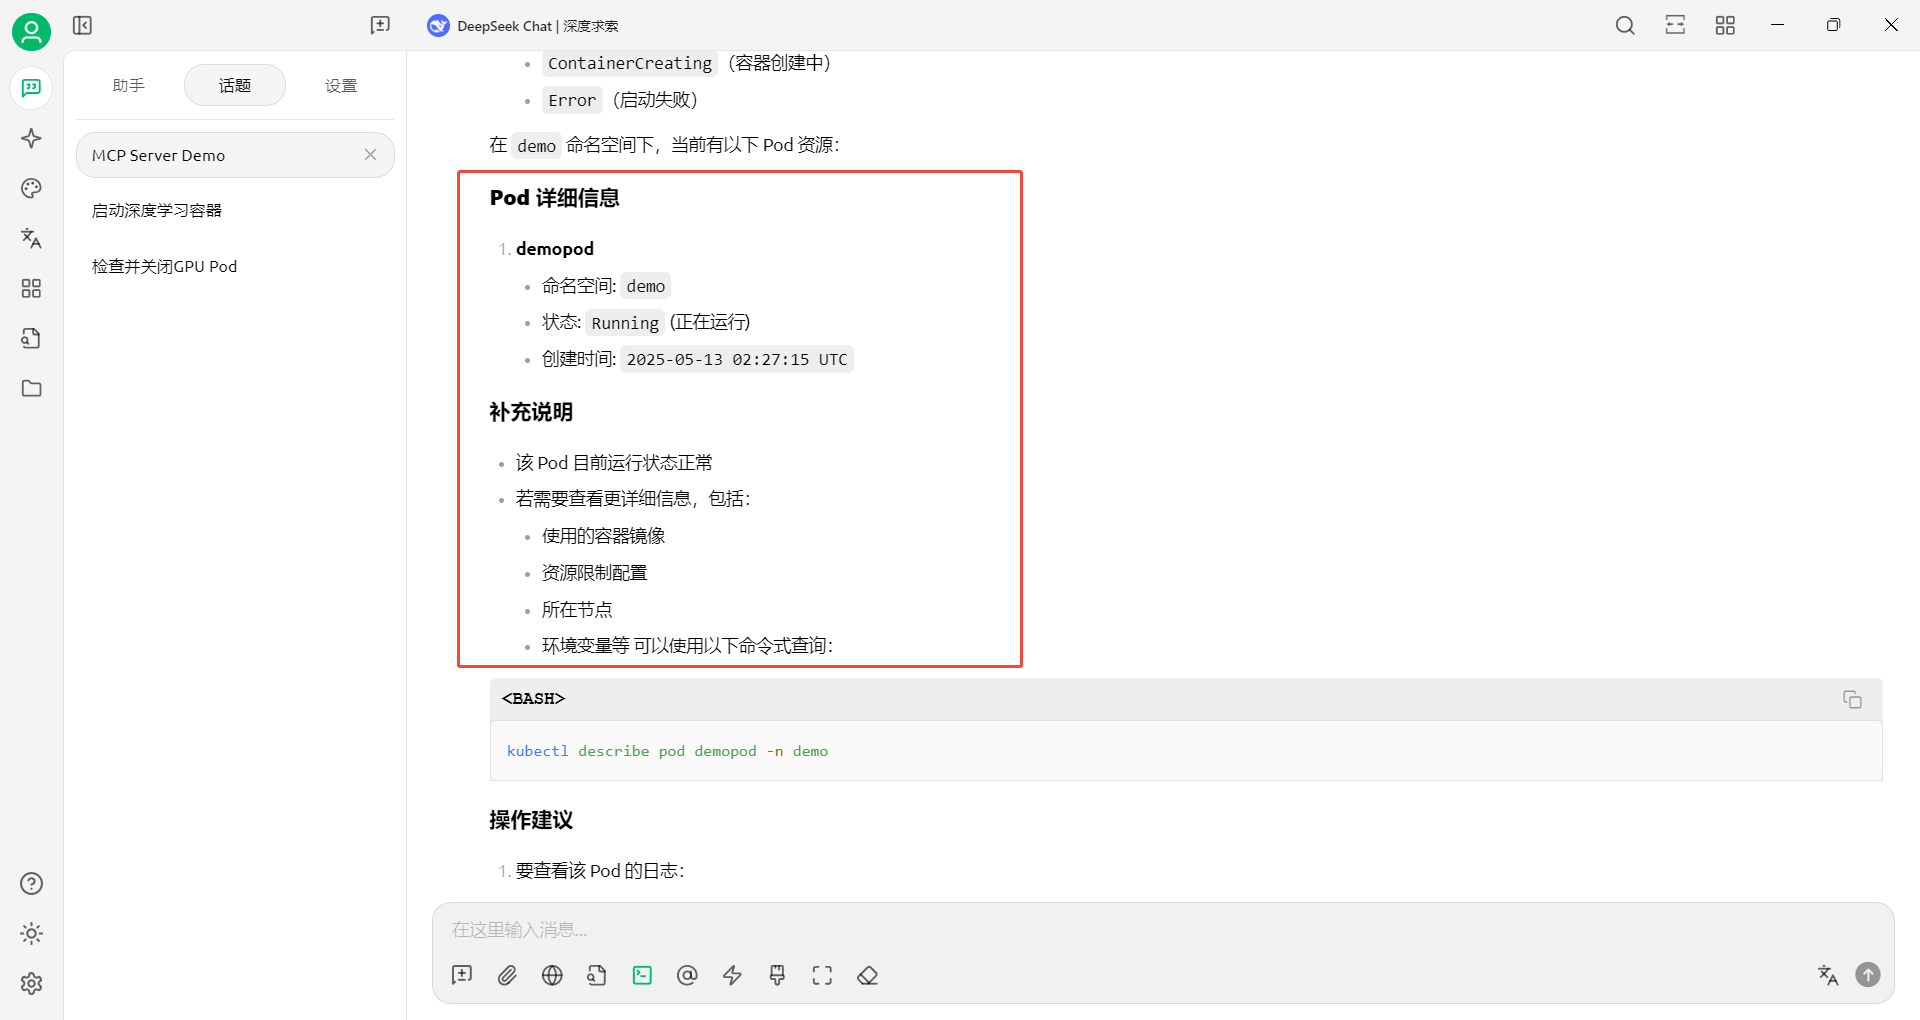This screenshot has width=1920, height=1020.
Task: Copy the BASH code block
Action: click(x=1852, y=699)
